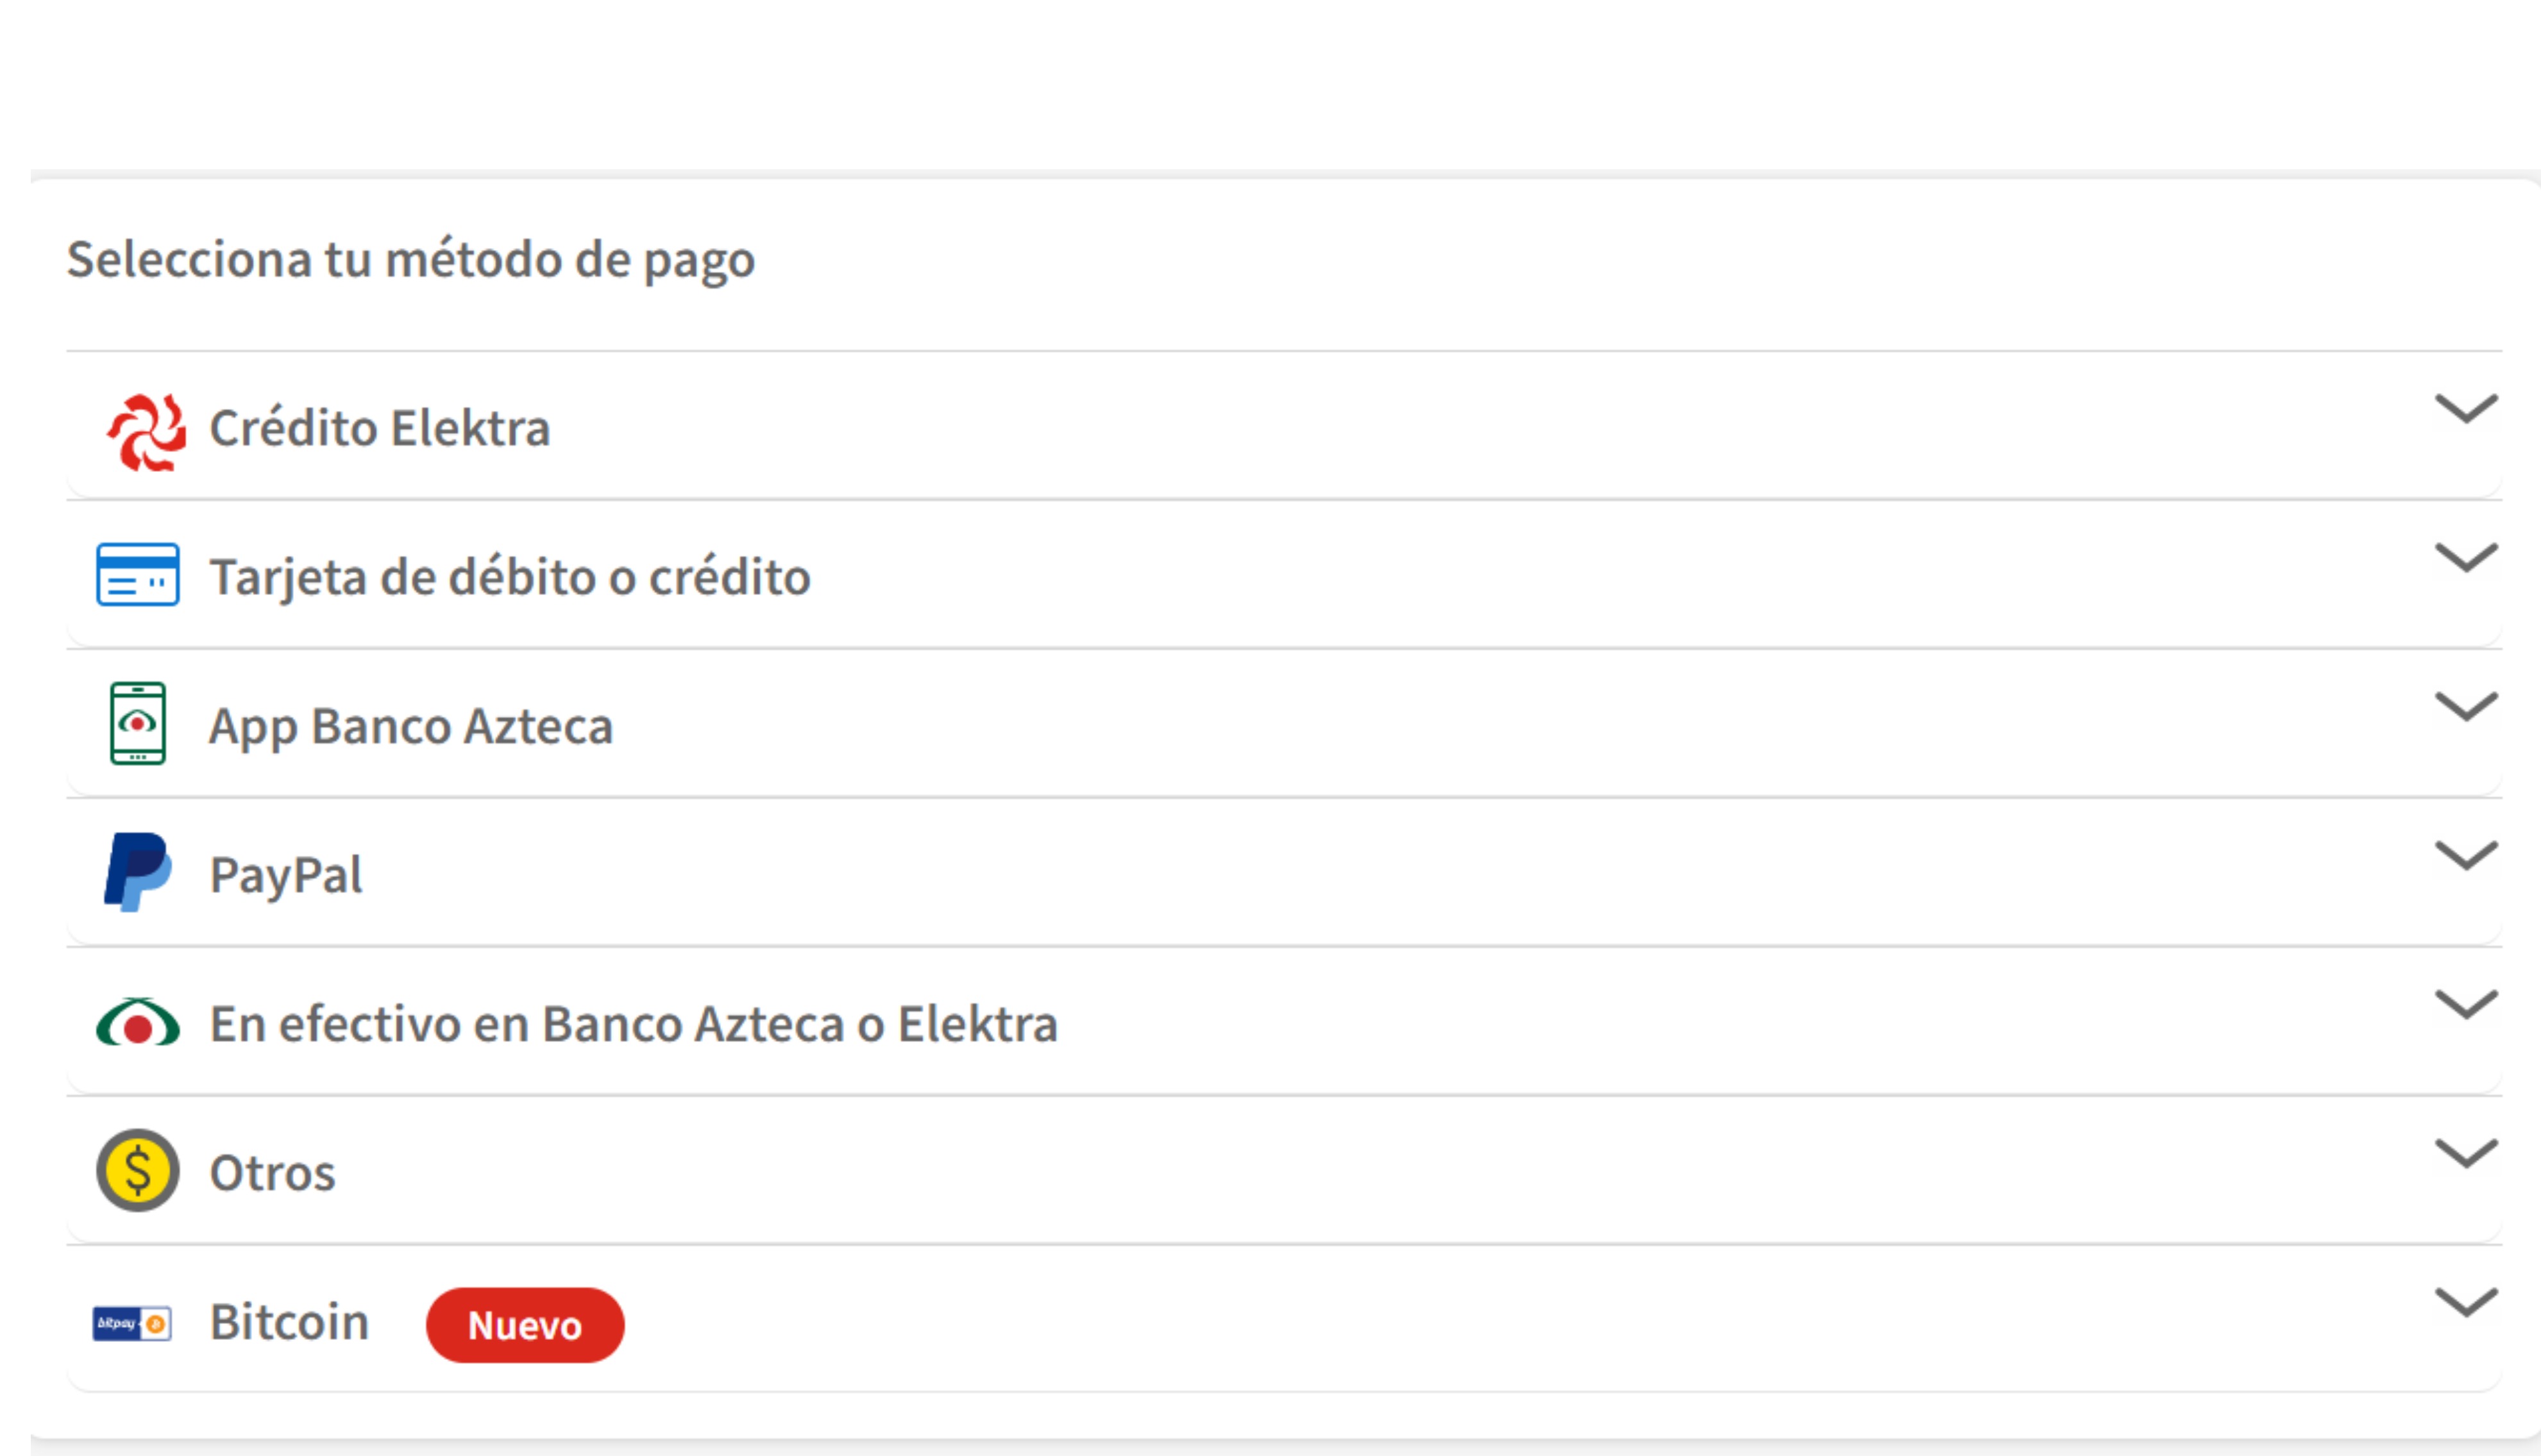Viewport: 2541px width, 1456px height.
Task: Expand the cash payment chevron
Action: click(x=2466, y=1004)
